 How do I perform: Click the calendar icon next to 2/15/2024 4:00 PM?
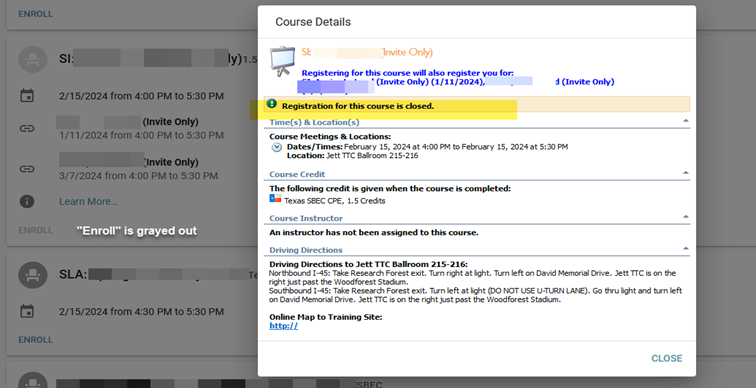pos(27,95)
